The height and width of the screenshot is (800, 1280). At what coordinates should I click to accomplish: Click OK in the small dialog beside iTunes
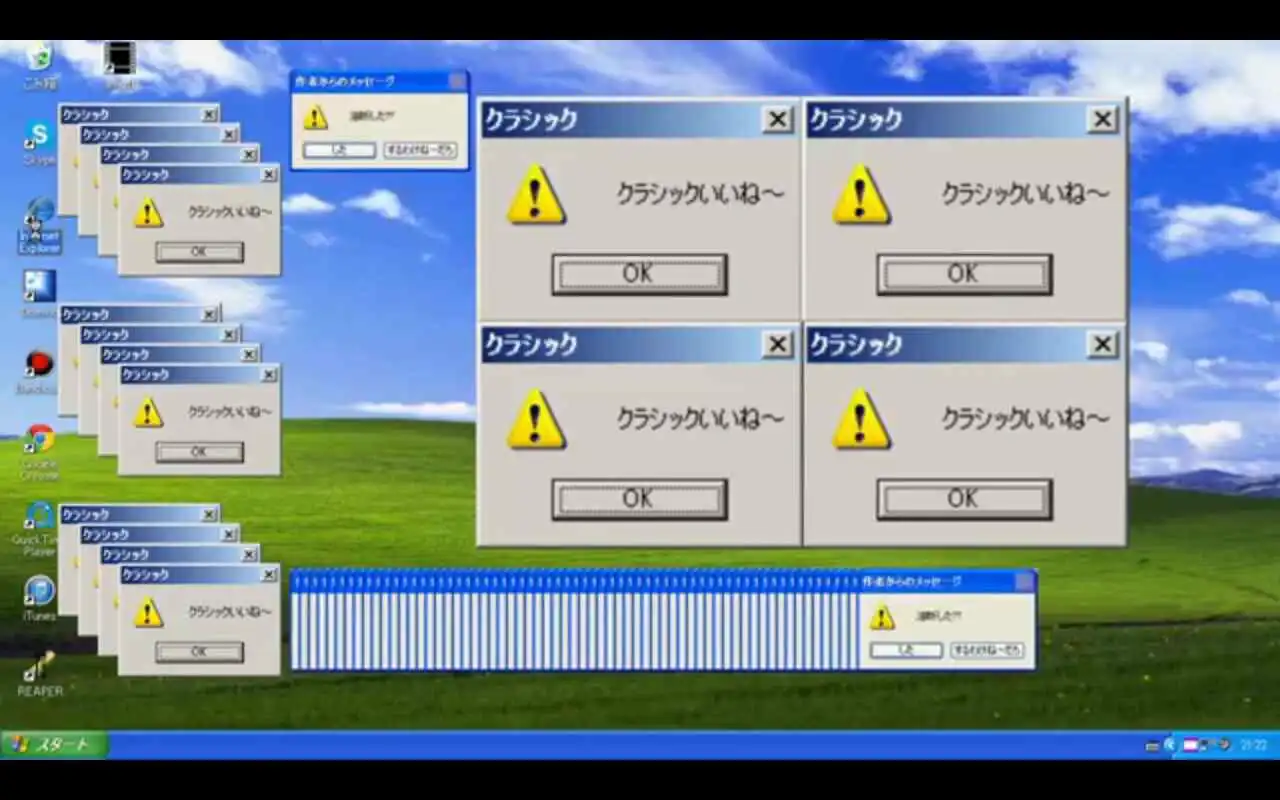[x=199, y=652]
